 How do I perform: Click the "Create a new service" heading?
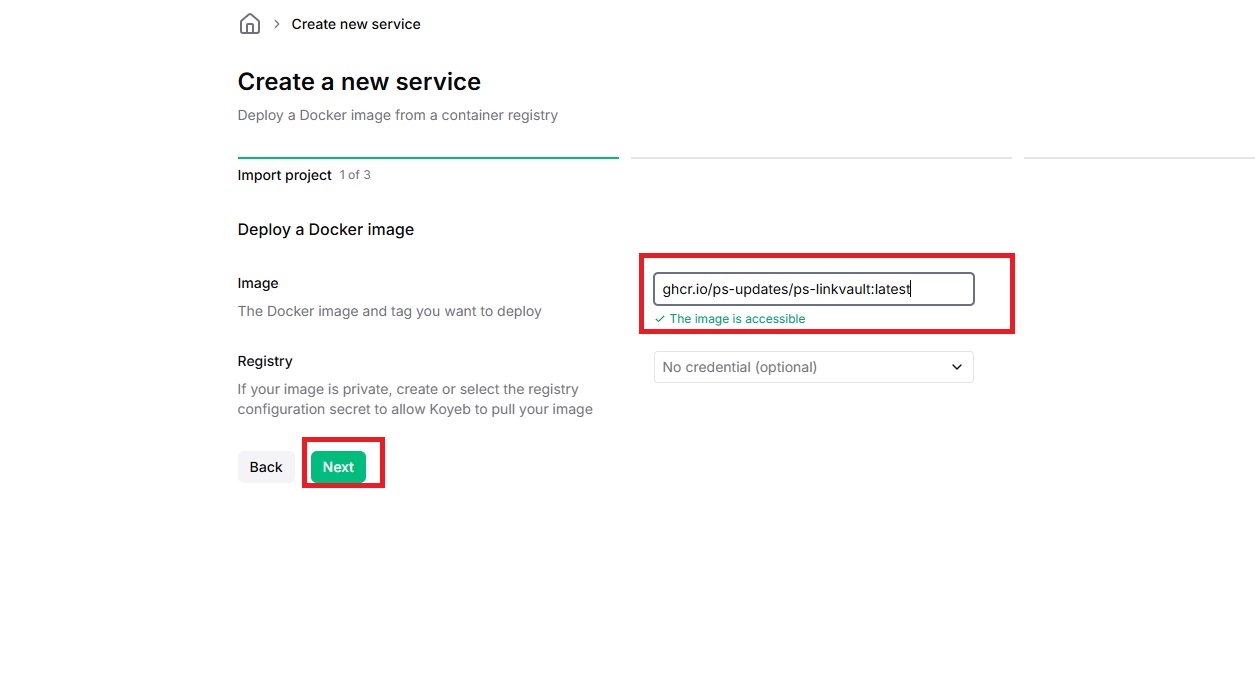click(359, 82)
